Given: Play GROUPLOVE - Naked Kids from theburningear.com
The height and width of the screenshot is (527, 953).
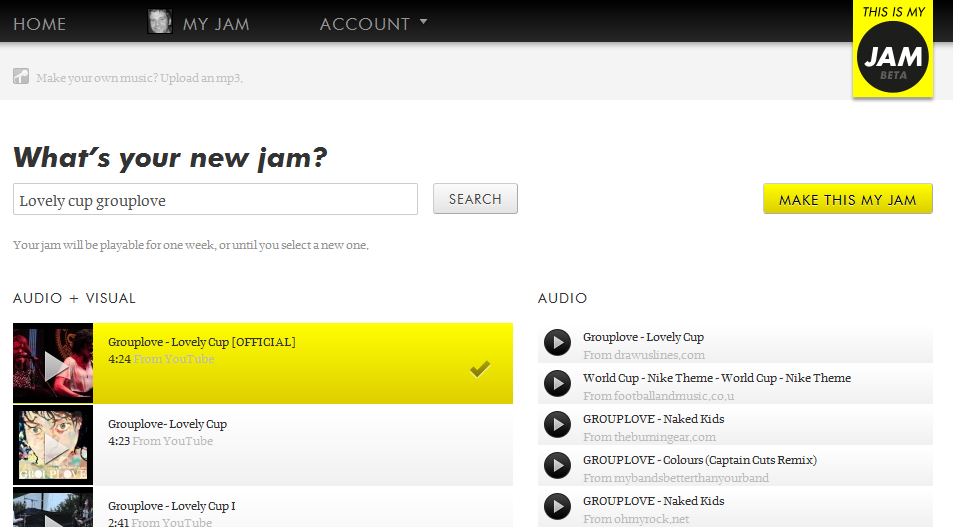Looking at the screenshot, I should pyautogui.click(x=557, y=424).
